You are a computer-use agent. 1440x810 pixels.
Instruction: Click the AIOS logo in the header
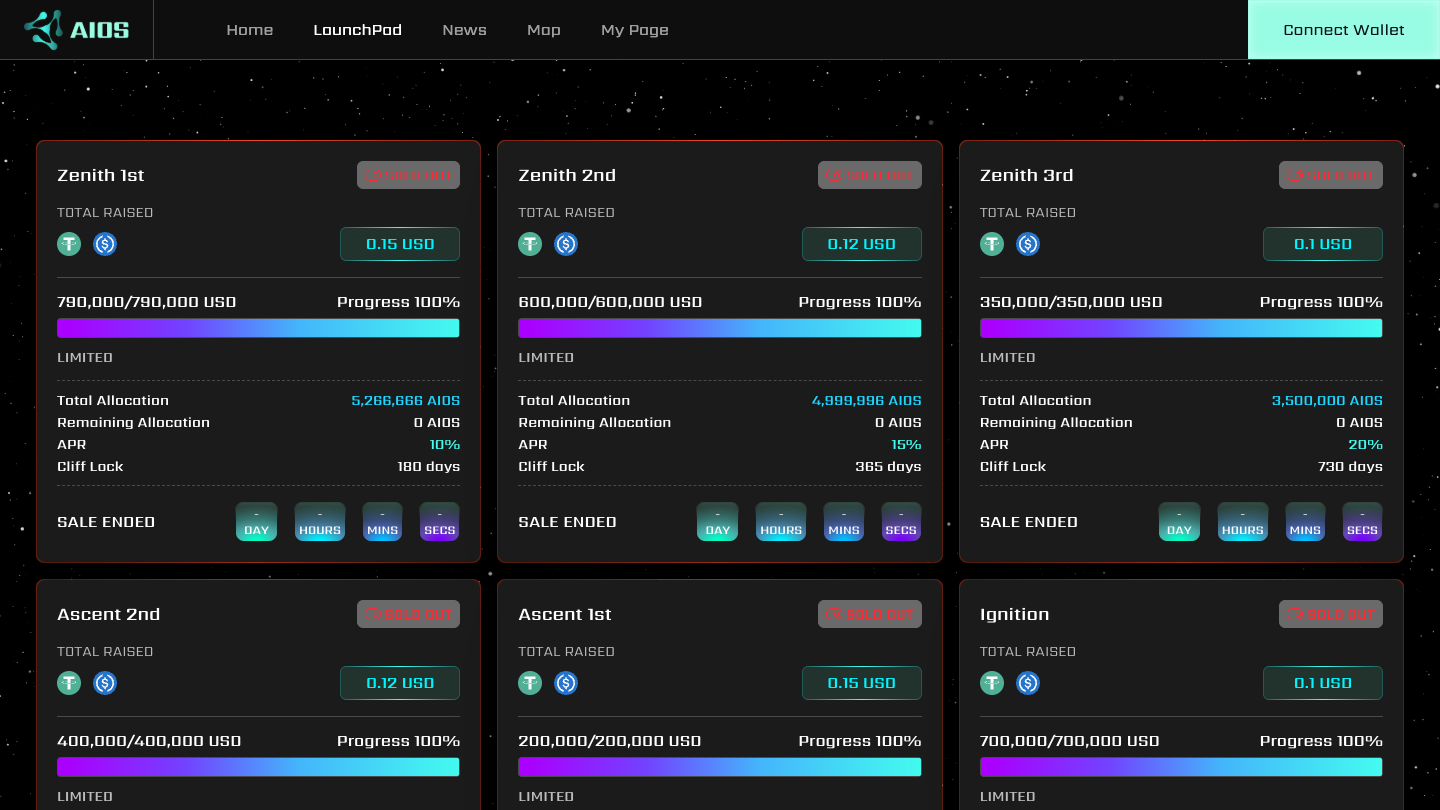click(x=77, y=30)
